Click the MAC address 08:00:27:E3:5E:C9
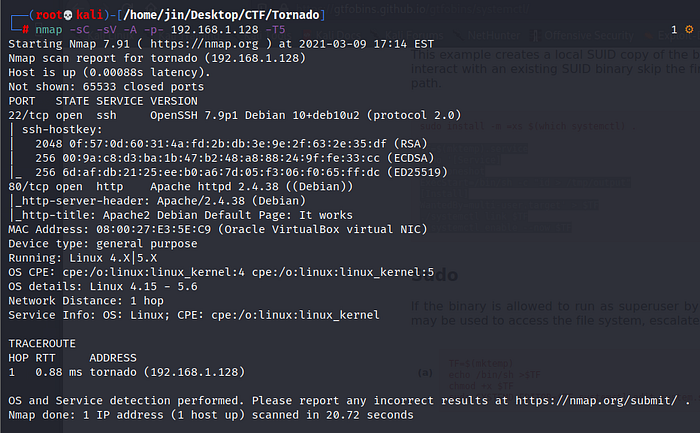 pyautogui.click(x=150, y=229)
